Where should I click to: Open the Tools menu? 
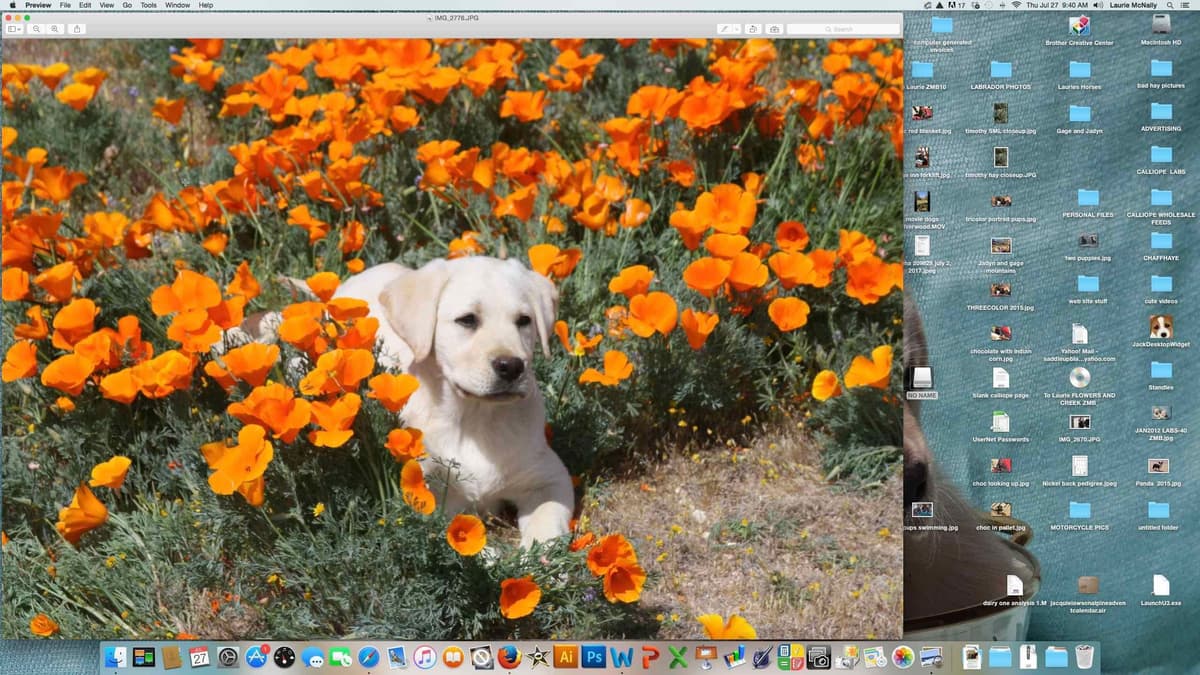pyautogui.click(x=148, y=5)
